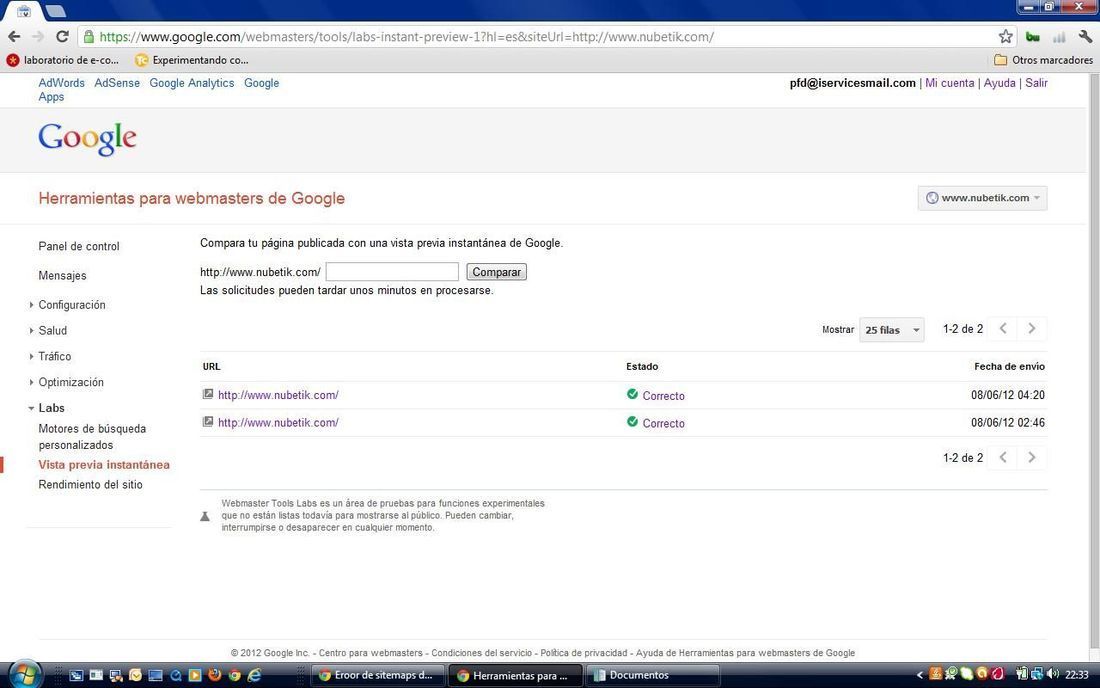
Task: Open the Windows Start menu orb
Action: (x=25, y=675)
